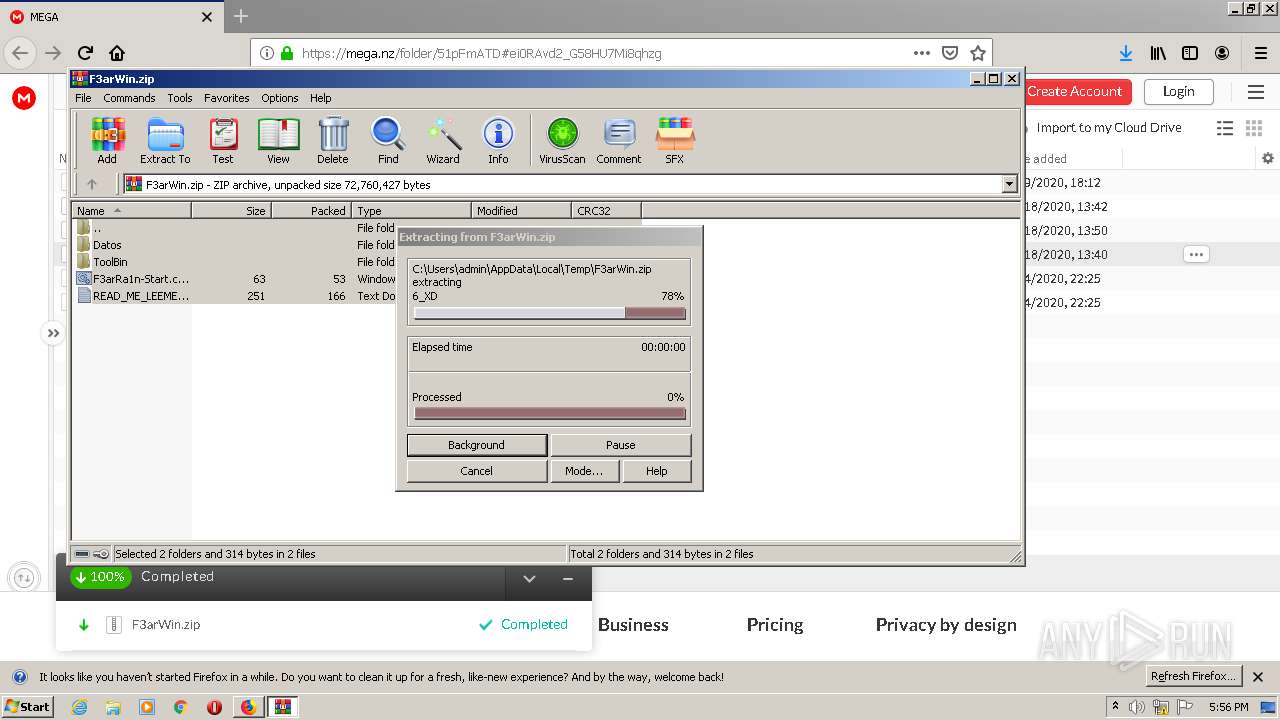
Task: Expand the archive path dropdown
Action: pos(1009,184)
